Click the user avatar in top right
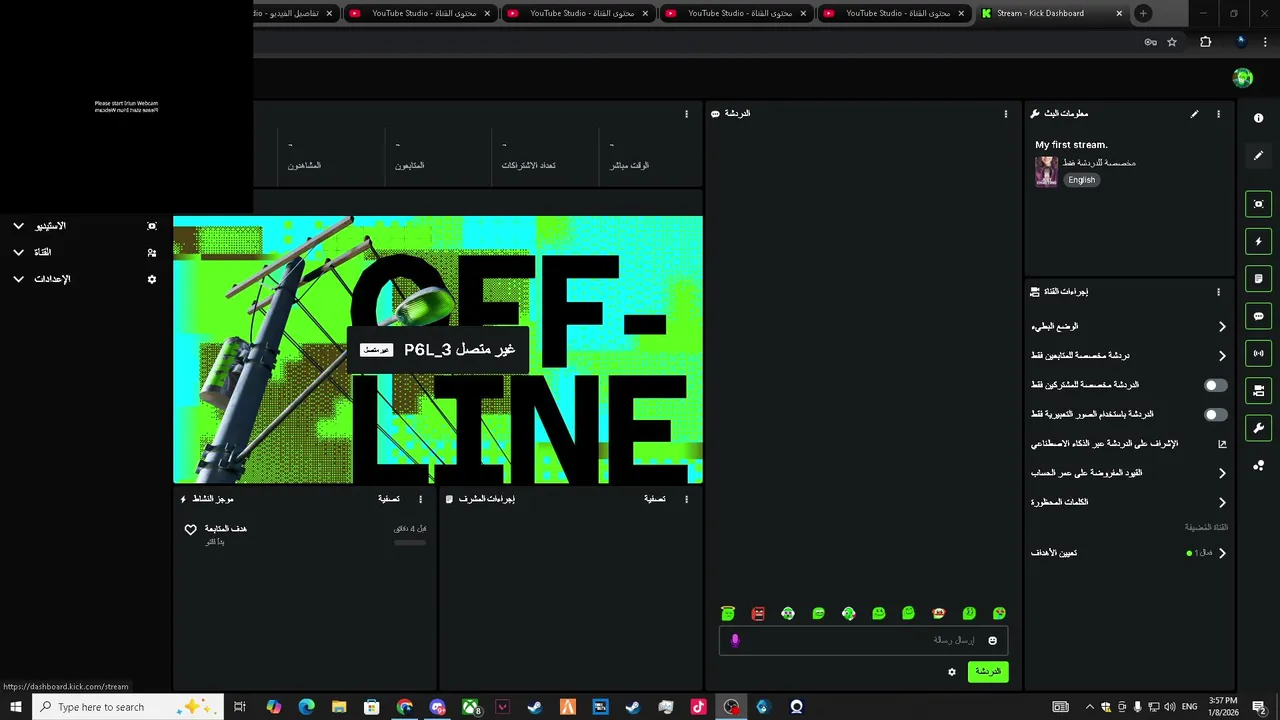1280x720 pixels. point(1243,78)
